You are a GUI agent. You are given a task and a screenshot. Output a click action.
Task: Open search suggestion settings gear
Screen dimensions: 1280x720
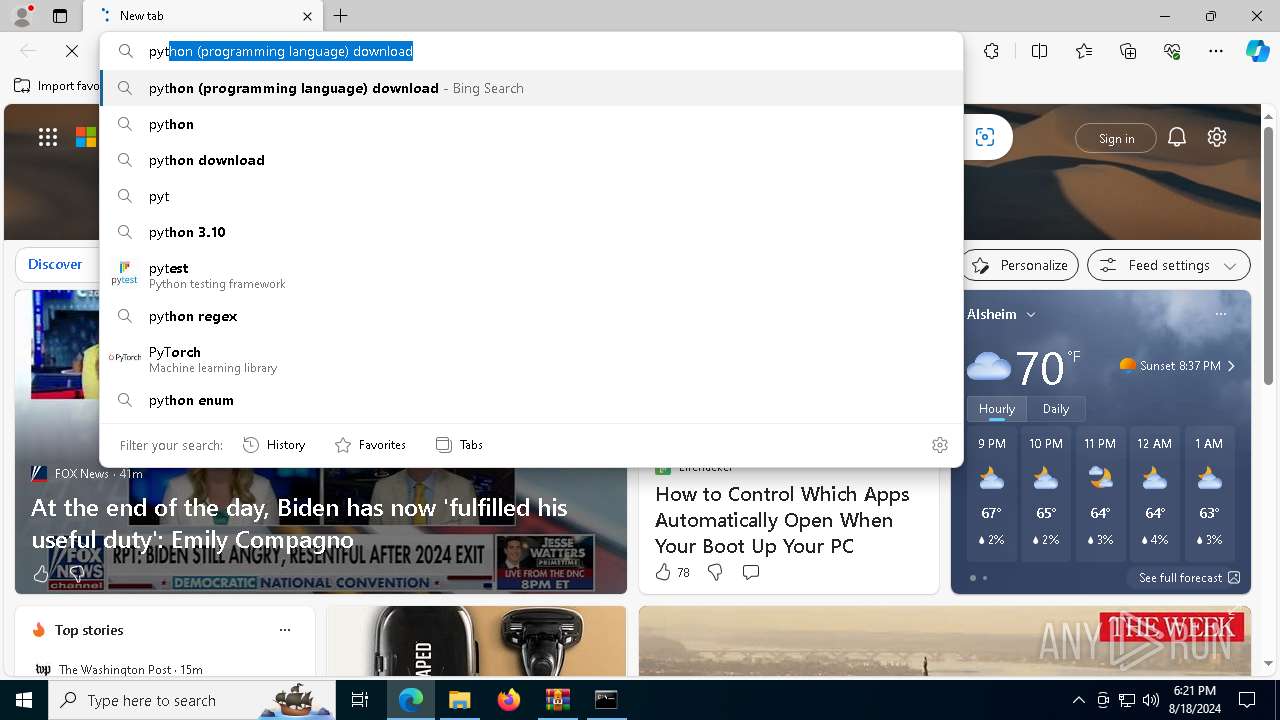940,445
